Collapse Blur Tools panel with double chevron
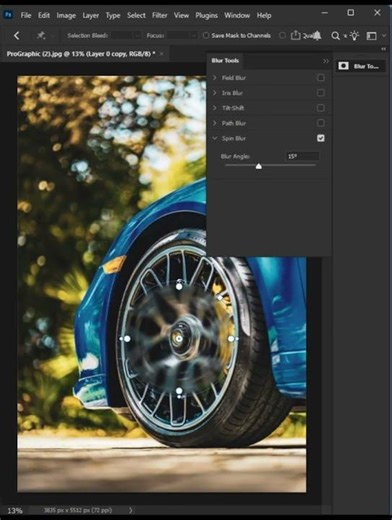This screenshot has height=520, width=392. pos(326,61)
